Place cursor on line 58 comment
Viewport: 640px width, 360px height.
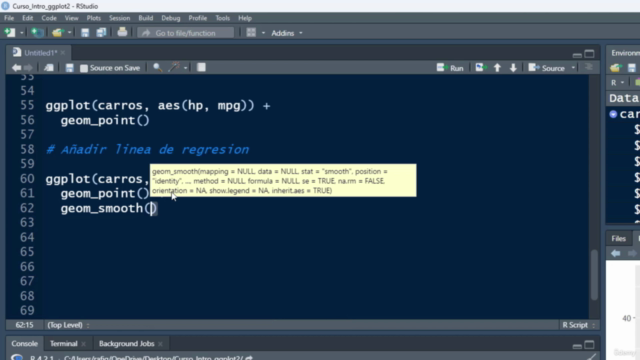[147, 149]
